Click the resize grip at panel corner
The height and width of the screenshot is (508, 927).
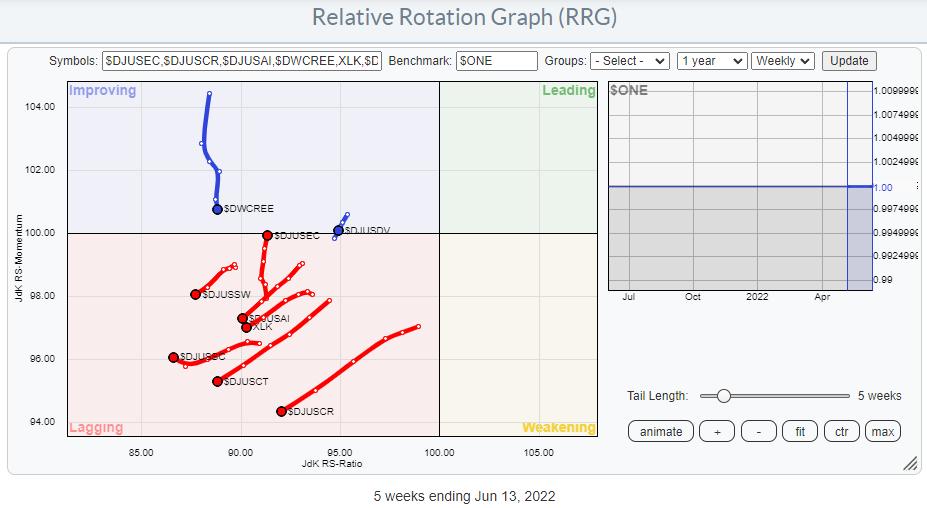tap(909, 464)
